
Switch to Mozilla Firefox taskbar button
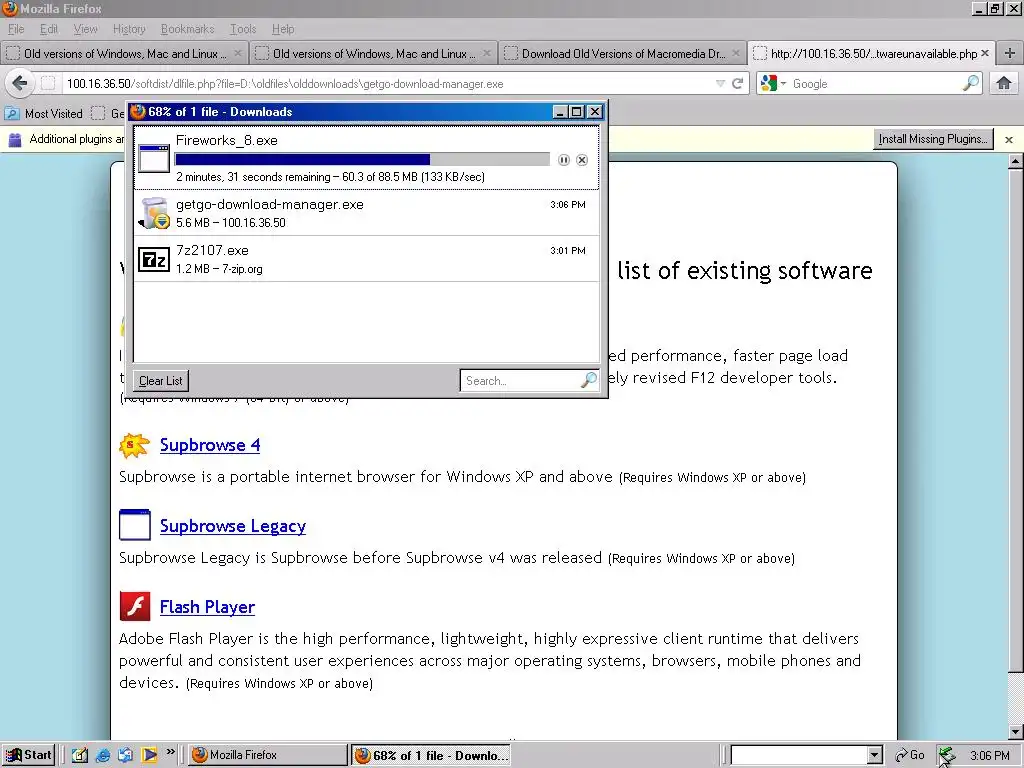point(268,755)
